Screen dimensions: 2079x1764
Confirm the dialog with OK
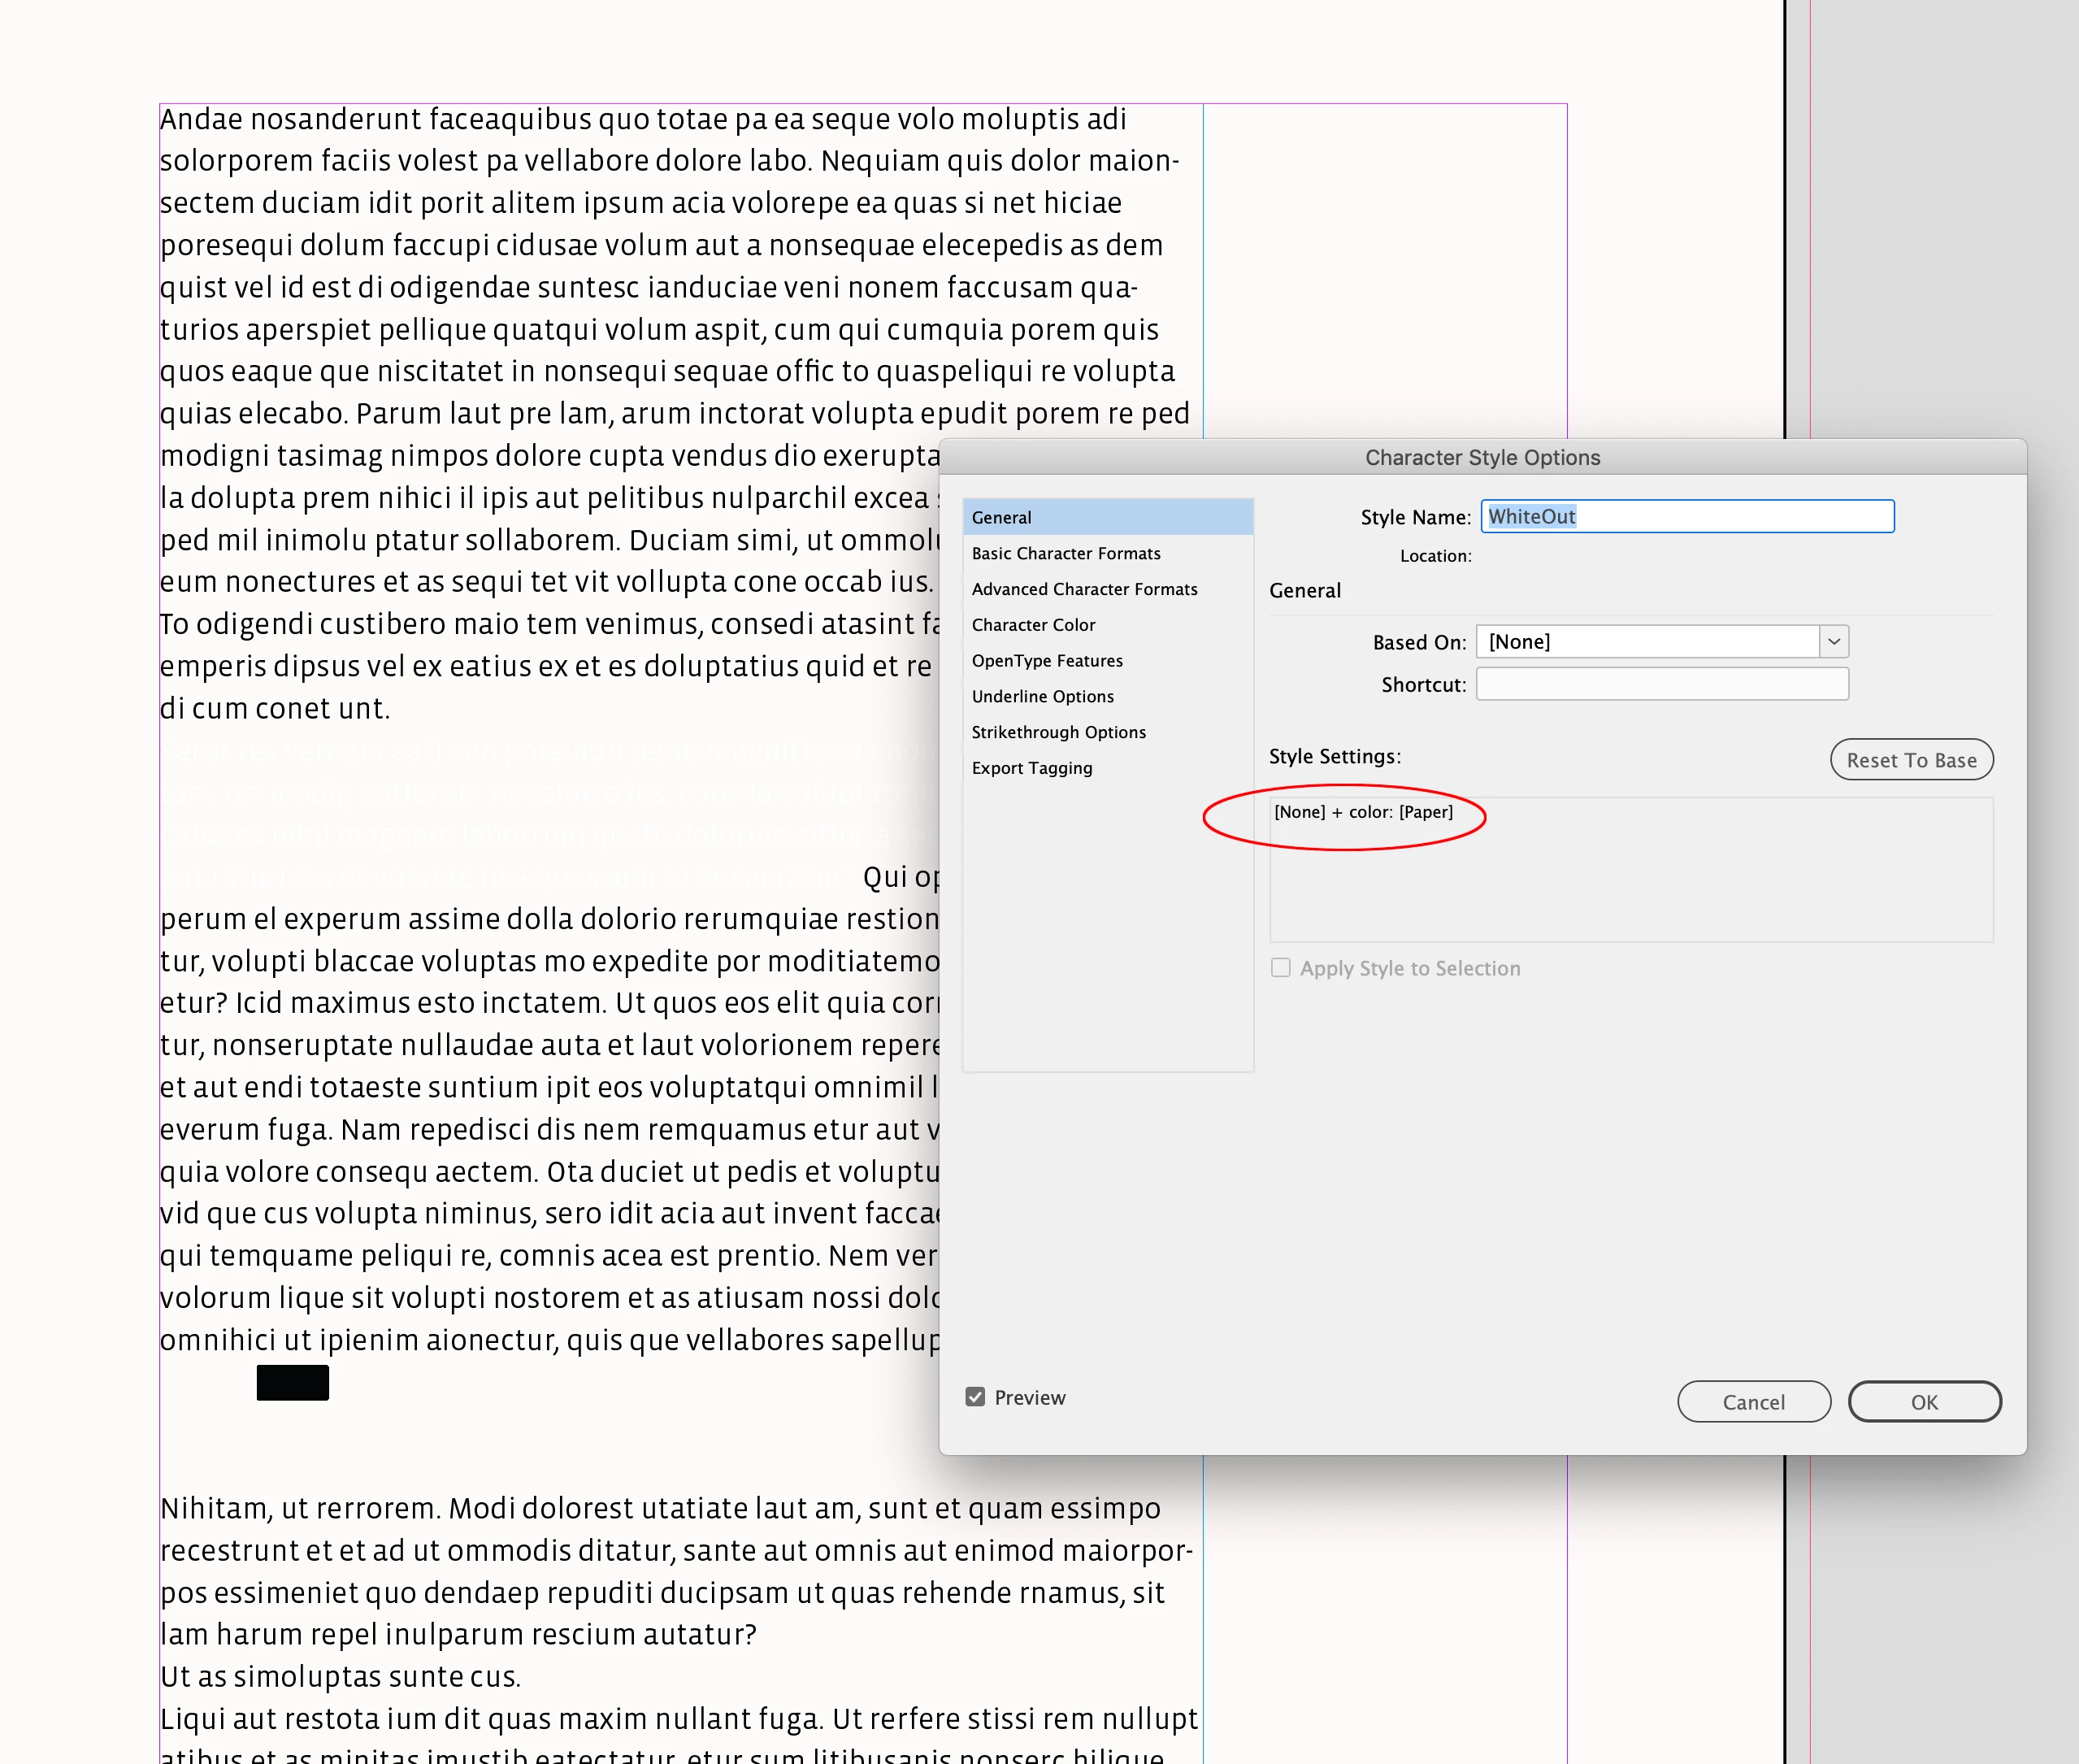click(x=1924, y=1402)
